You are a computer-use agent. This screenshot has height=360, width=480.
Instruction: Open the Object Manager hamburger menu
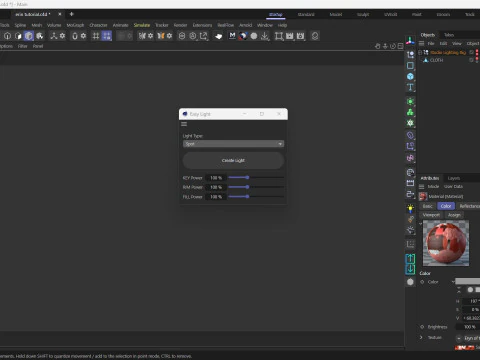pos(421,43)
